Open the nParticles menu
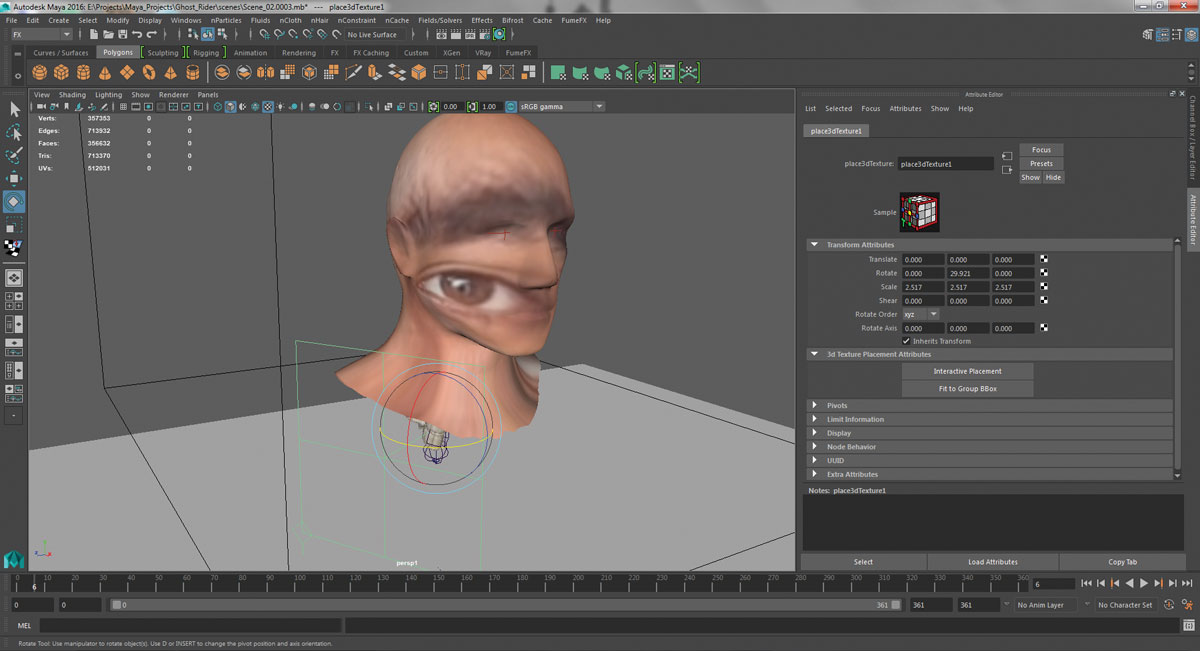Viewport: 1200px width, 651px height. [x=226, y=20]
